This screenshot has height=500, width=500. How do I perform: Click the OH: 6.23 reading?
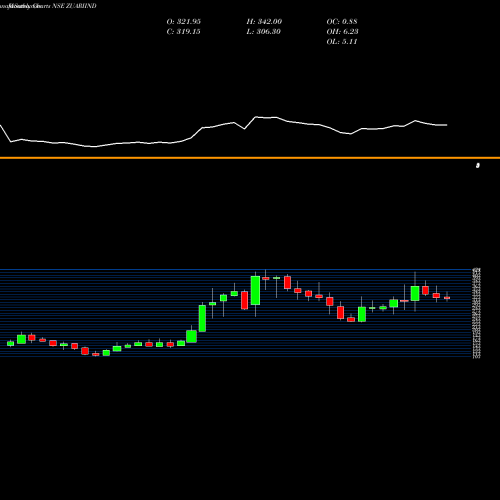[x=342, y=32]
